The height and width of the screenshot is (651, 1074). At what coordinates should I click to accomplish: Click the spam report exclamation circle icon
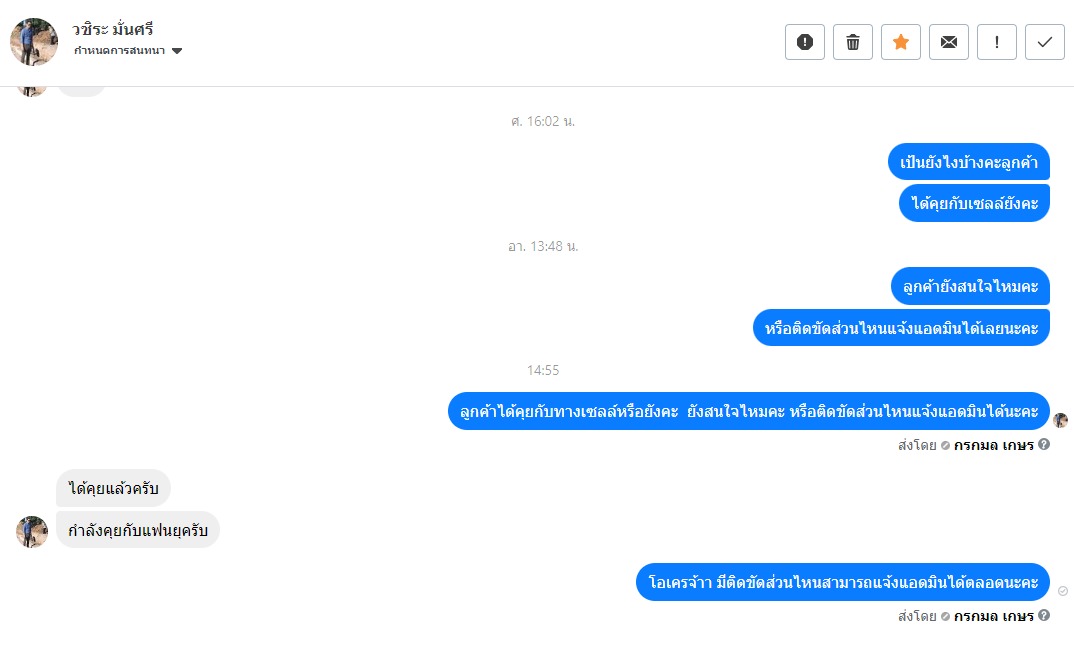805,42
